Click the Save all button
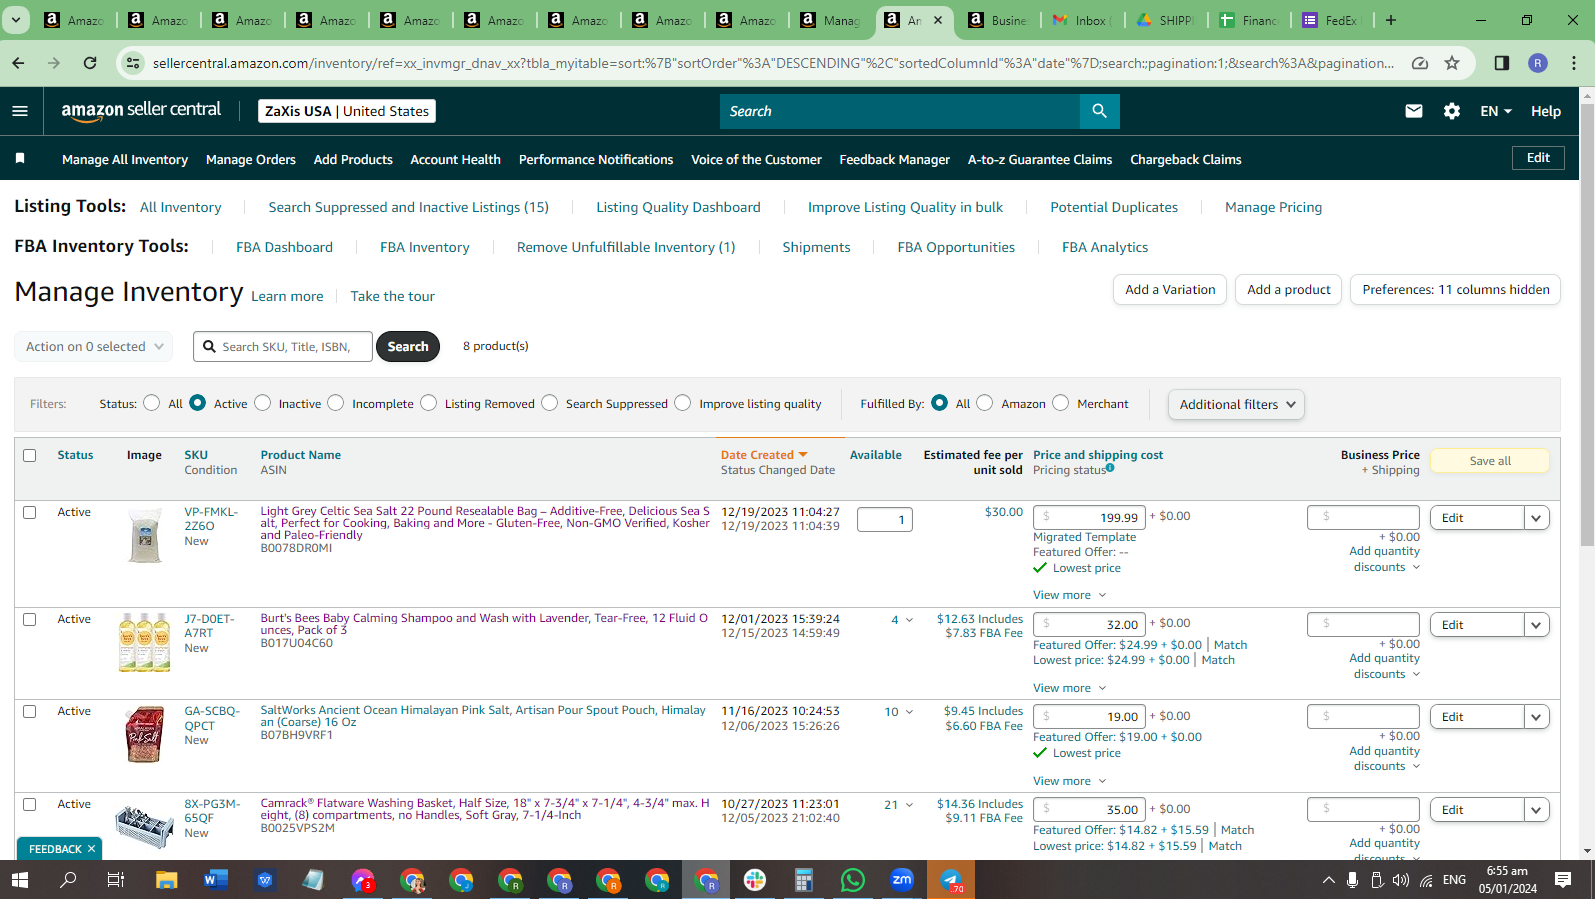Viewport: 1595px width, 899px height. coord(1490,461)
